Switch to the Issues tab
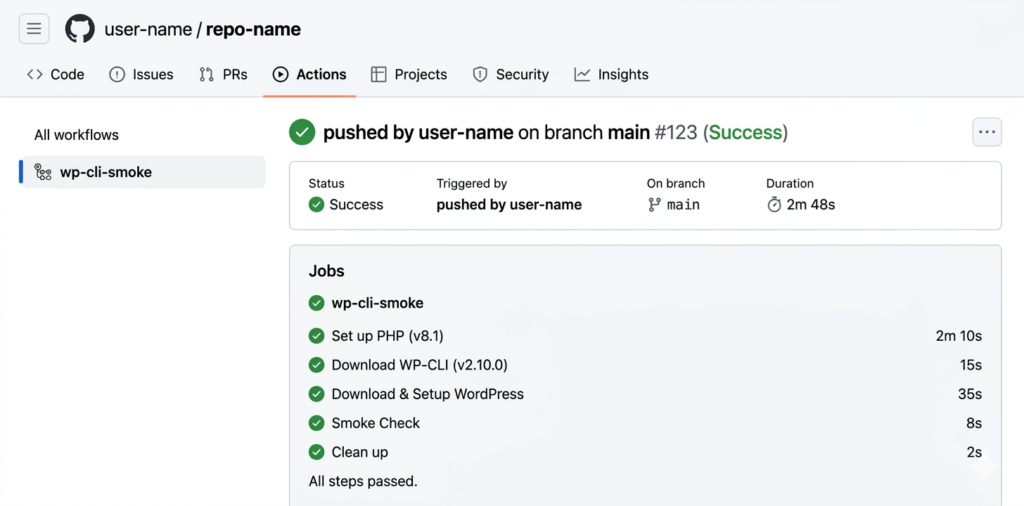The width and height of the screenshot is (1024, 506). tap(141, 74)
